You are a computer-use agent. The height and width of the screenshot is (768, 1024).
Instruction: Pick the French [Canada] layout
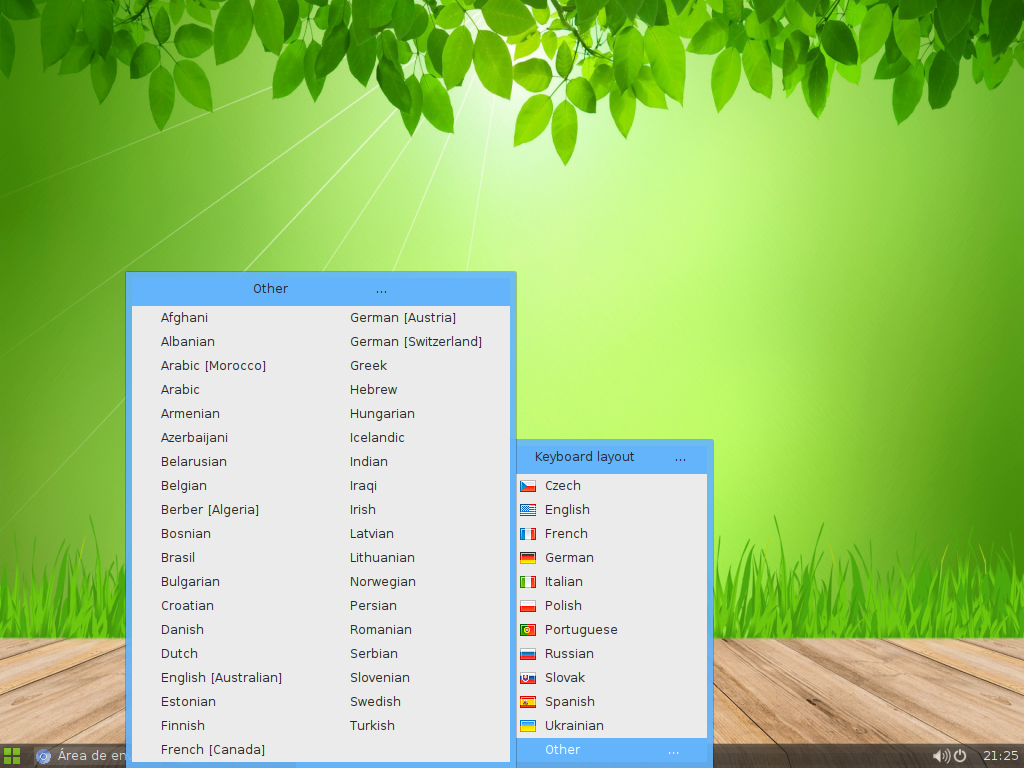pyautogui.click(x=212, y=750)
